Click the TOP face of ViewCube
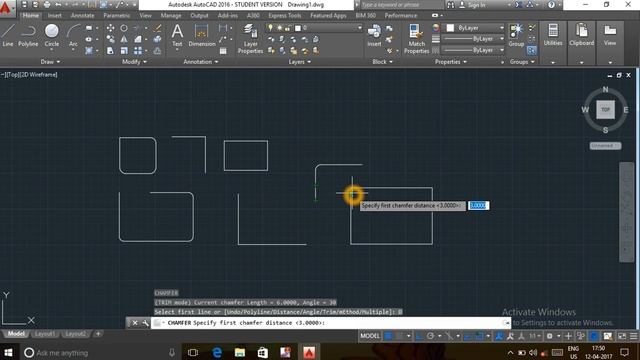This screenshot has width=640, height=360. [x=605, y=110]
